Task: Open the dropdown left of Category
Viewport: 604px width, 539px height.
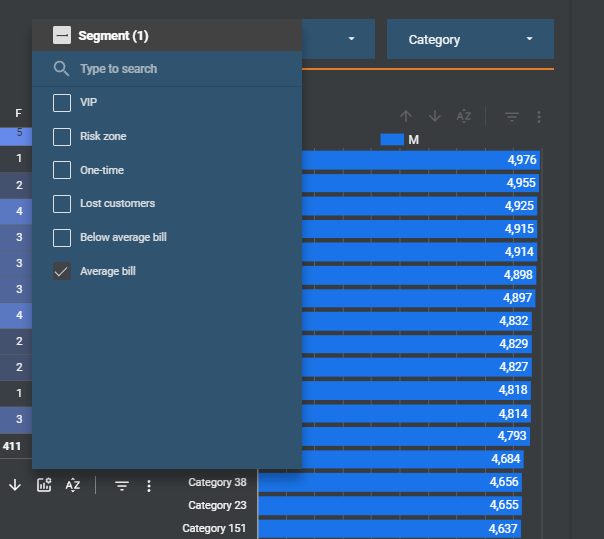Action: [x=338, y=39]
